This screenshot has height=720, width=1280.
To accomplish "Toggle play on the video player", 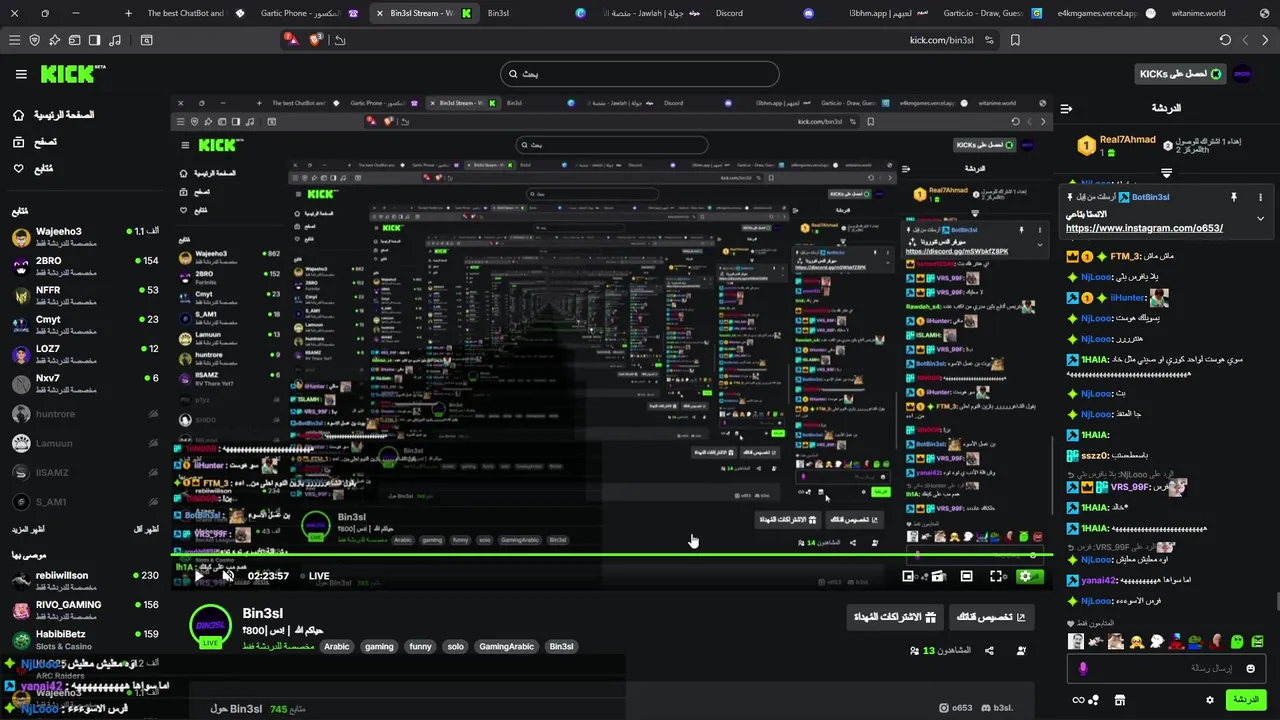I will pyautogui.click(x=198, y=576).
